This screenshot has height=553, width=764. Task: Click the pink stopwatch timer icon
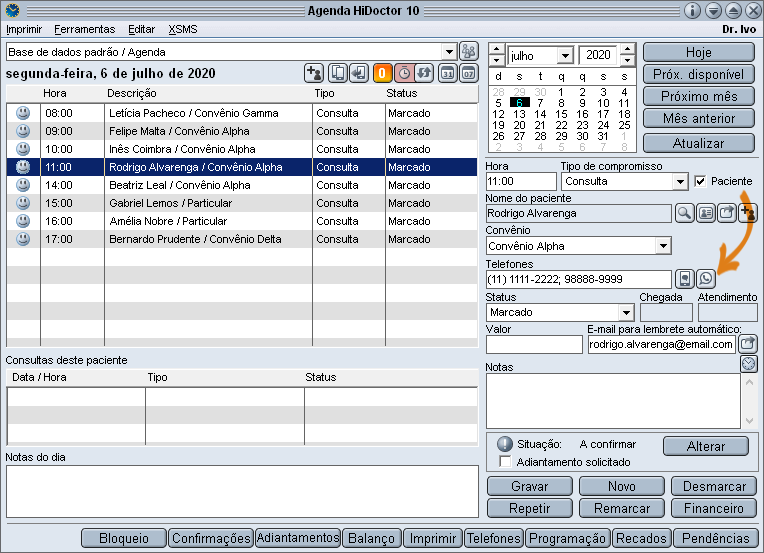point(404,74)
